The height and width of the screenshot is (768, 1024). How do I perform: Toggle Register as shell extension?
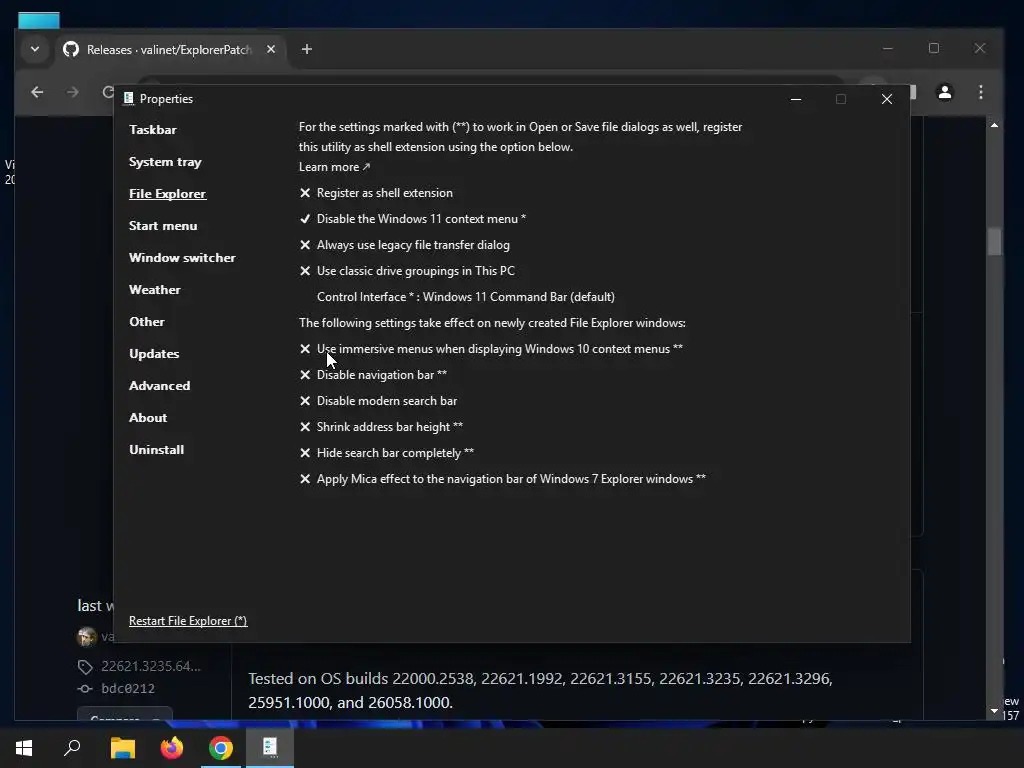(376, 193)
